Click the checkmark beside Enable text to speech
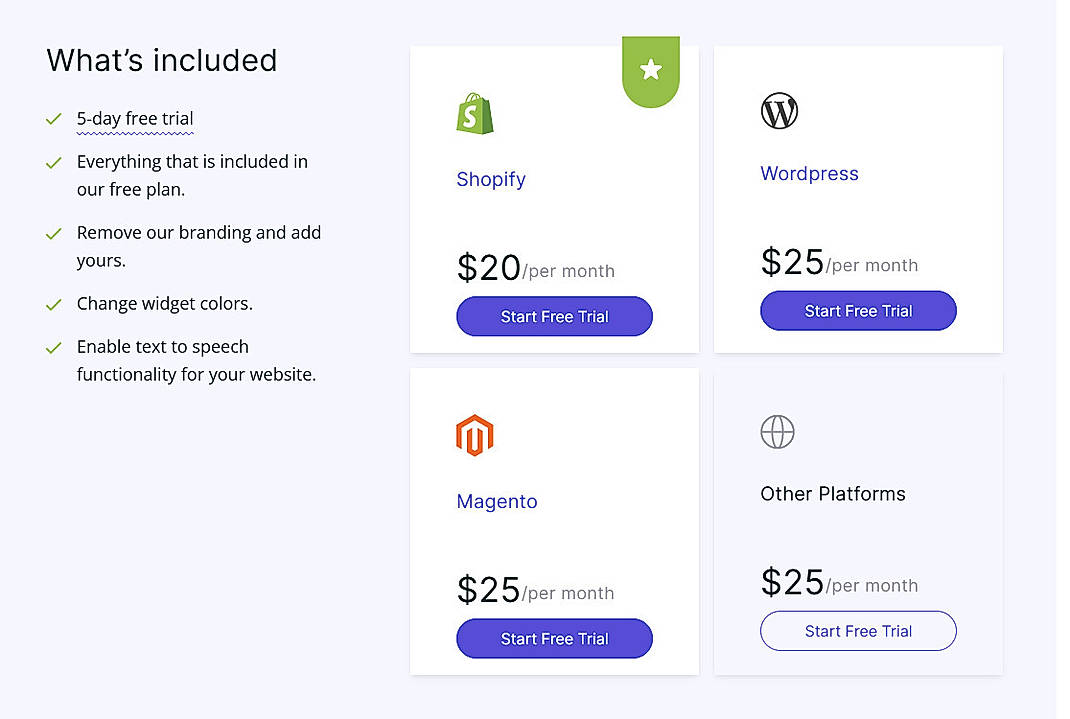Image resolution: width=1070 pixels, height=719 pixels. tap(54, 347)
